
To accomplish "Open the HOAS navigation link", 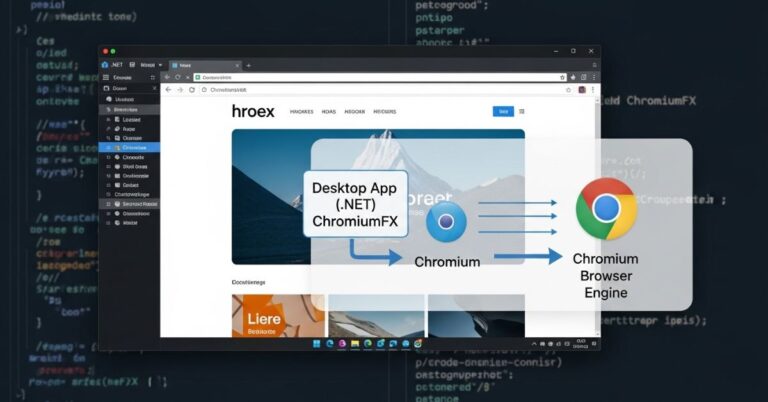I will click(329, 112).
